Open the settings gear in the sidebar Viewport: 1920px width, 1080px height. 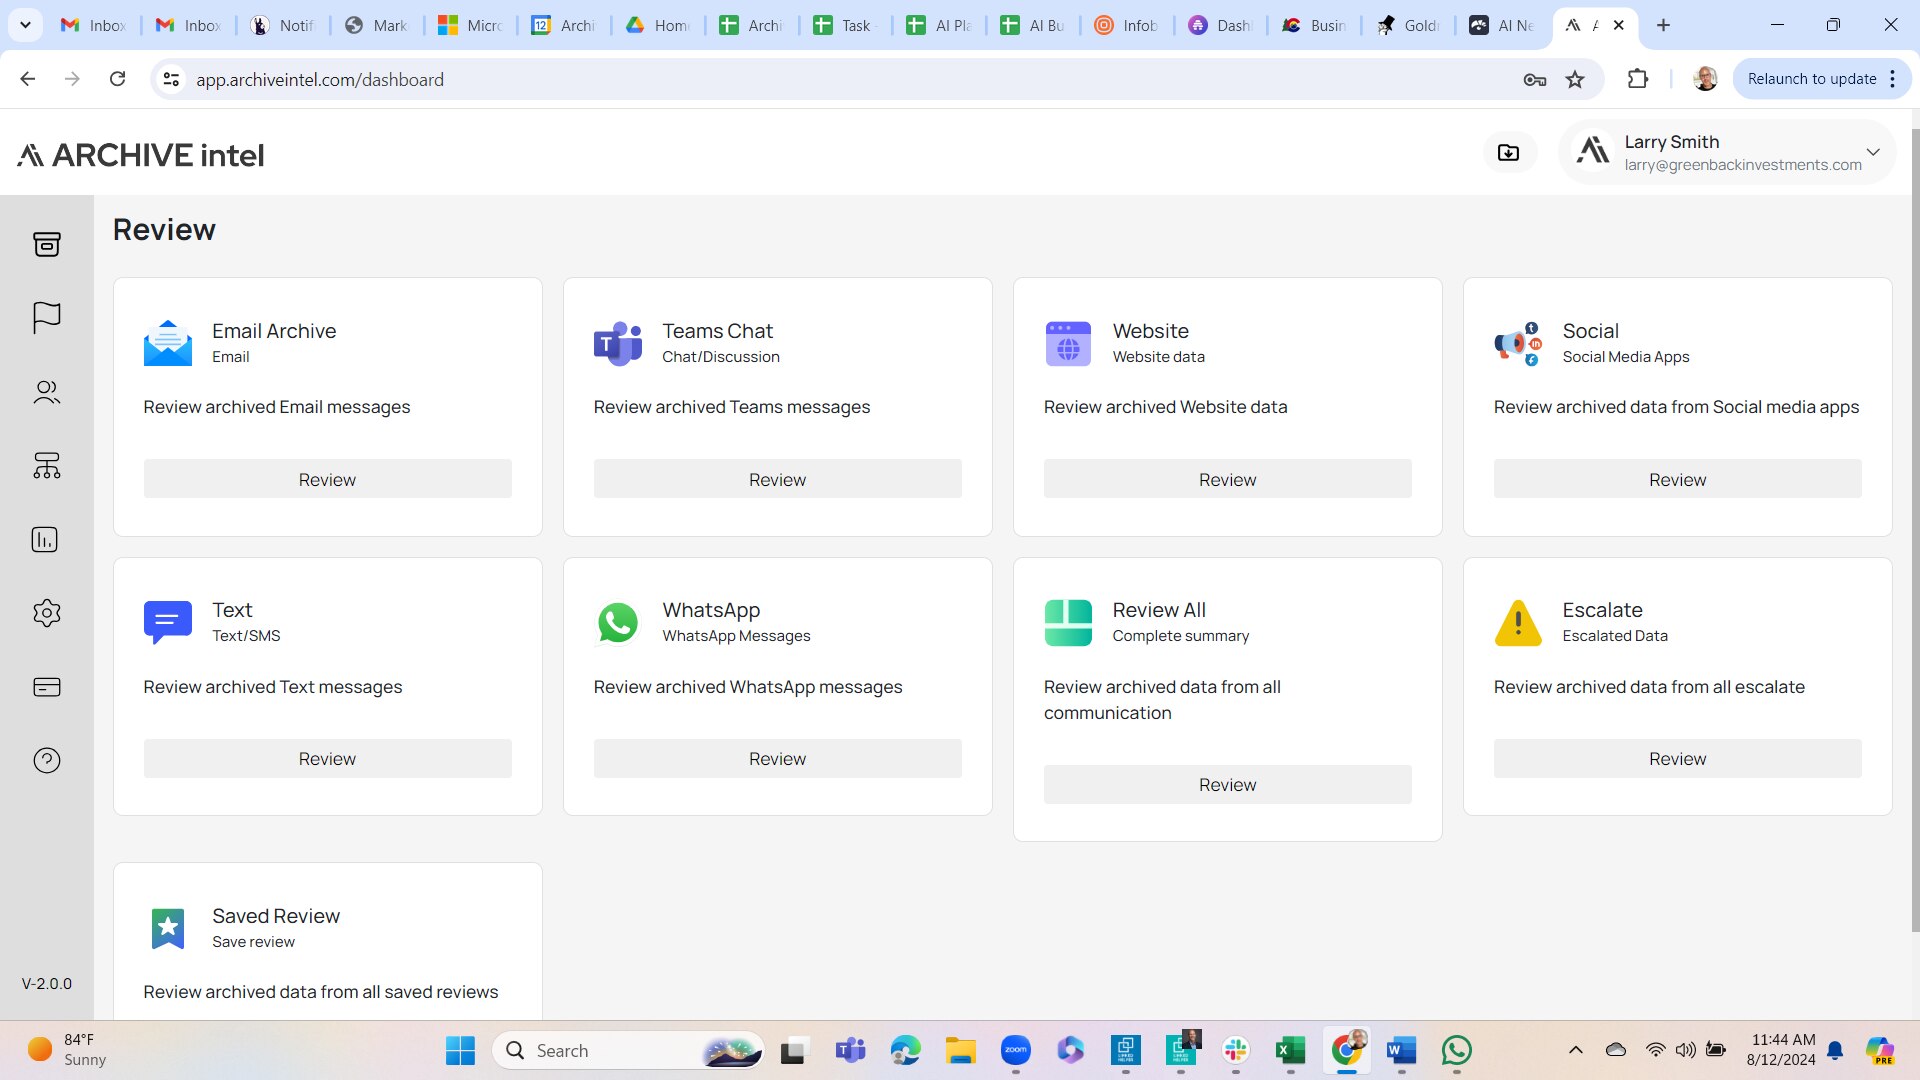pyautogui.click(x=47, y=613)
